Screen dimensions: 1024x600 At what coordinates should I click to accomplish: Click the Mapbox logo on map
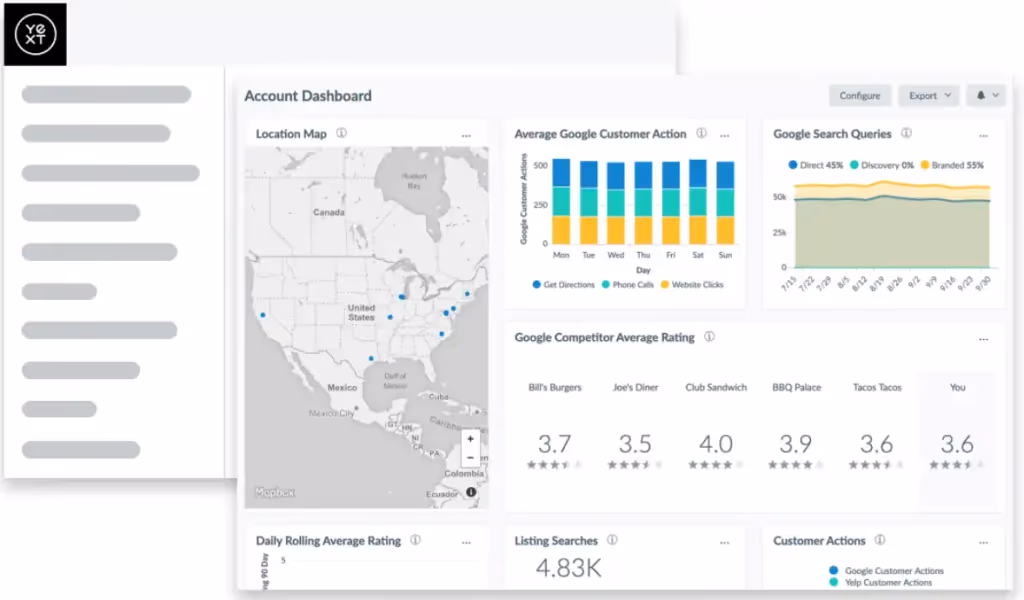(x=275, y=493)
